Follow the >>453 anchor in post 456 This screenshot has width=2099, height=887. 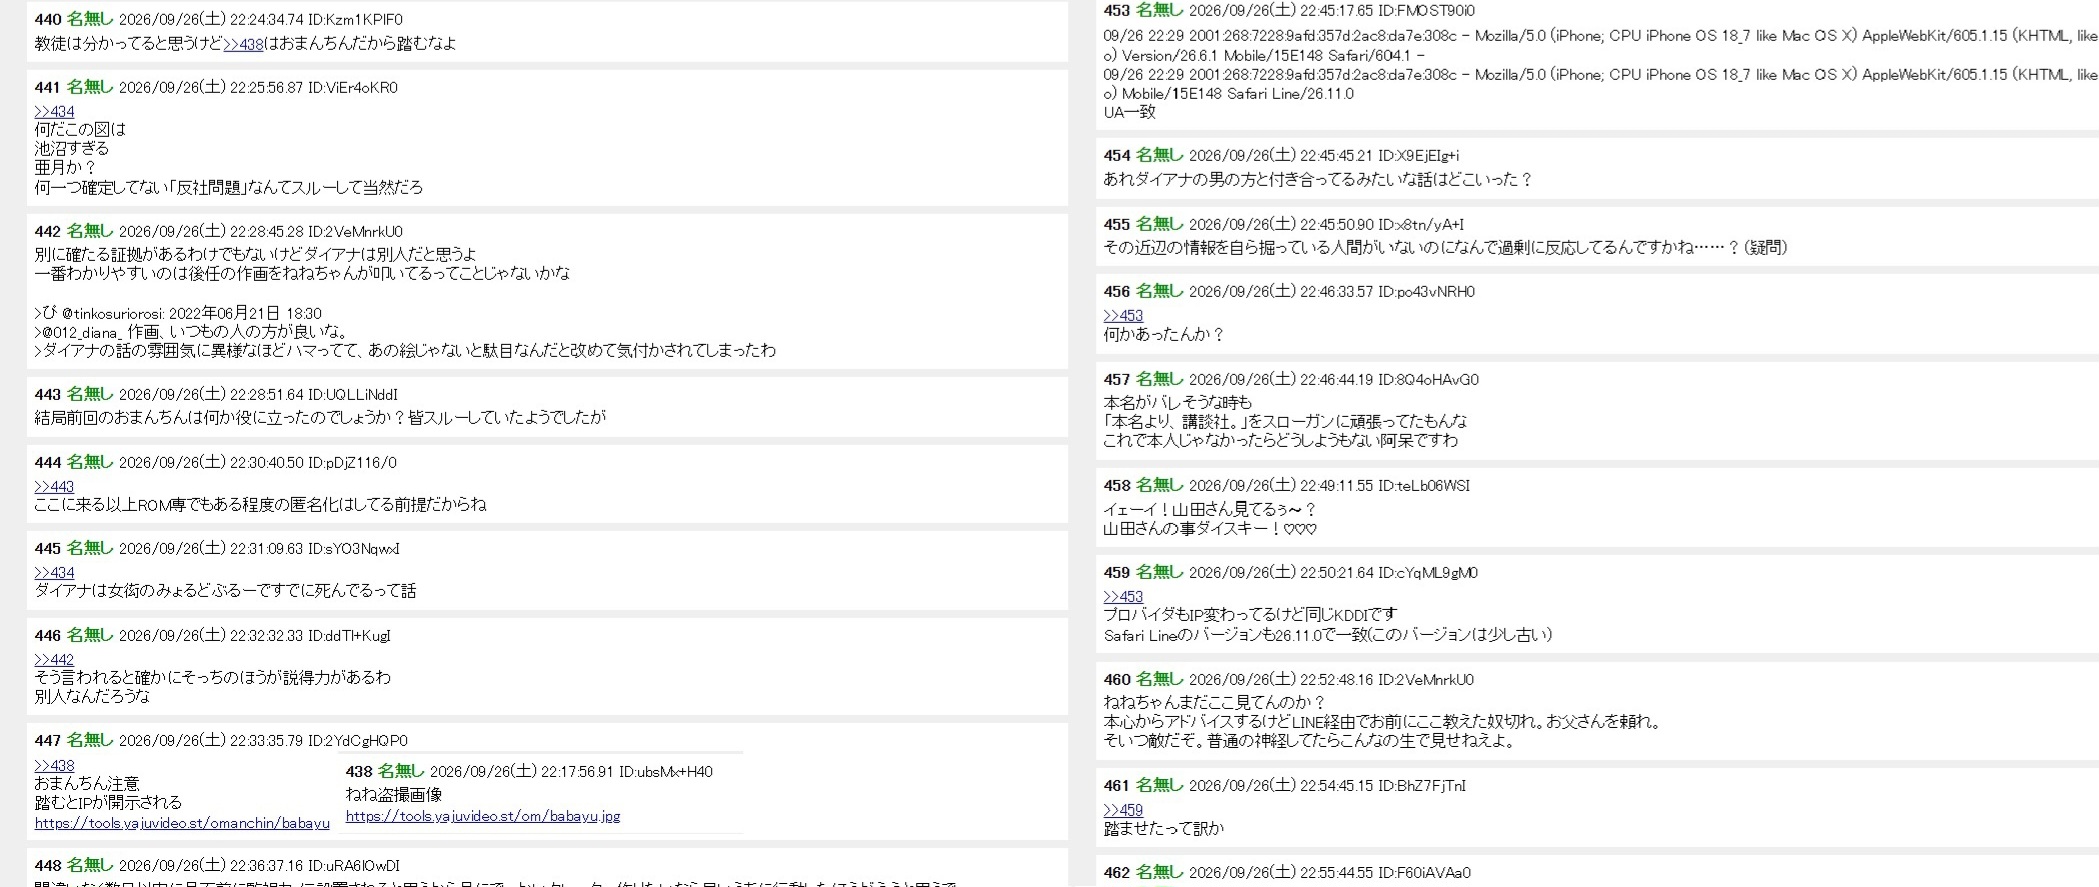[x=1123, y=315]
